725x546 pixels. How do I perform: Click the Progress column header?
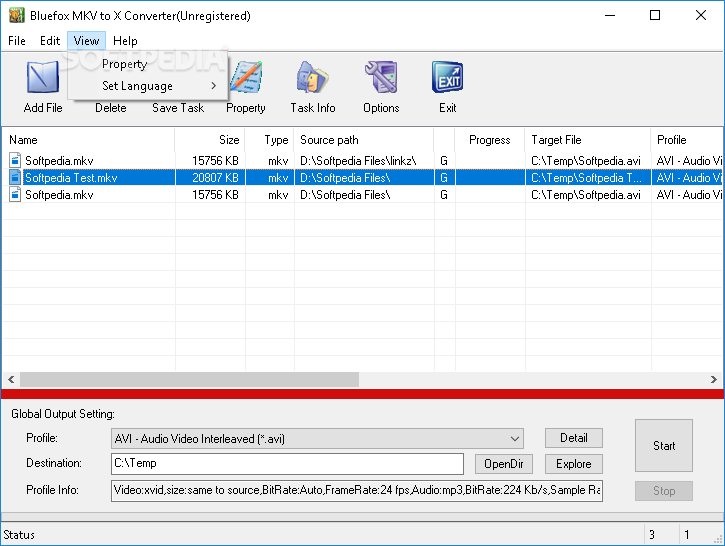(x=490, y=140)
